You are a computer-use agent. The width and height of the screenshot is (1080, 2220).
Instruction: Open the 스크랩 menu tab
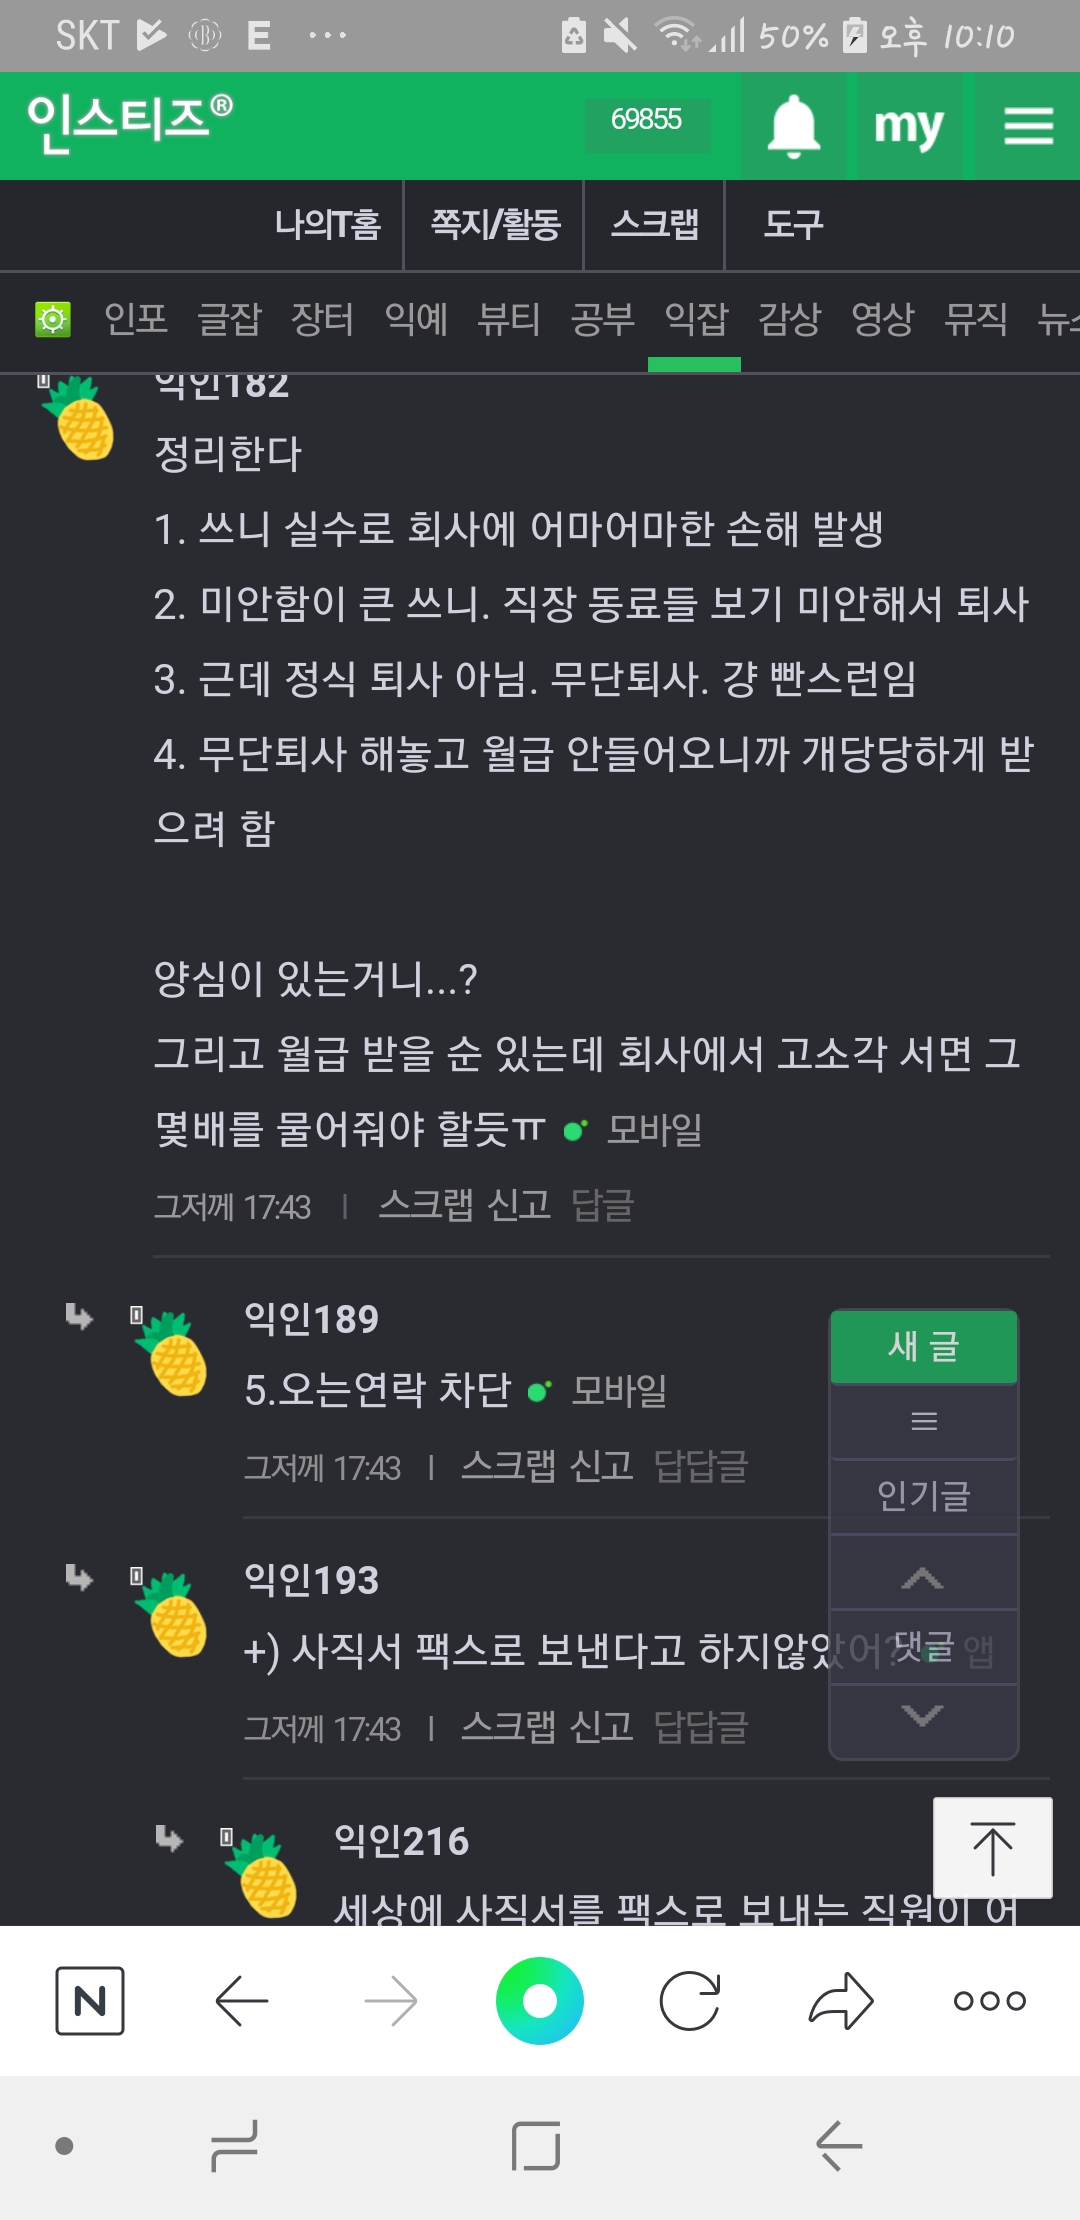pos(655,224)
